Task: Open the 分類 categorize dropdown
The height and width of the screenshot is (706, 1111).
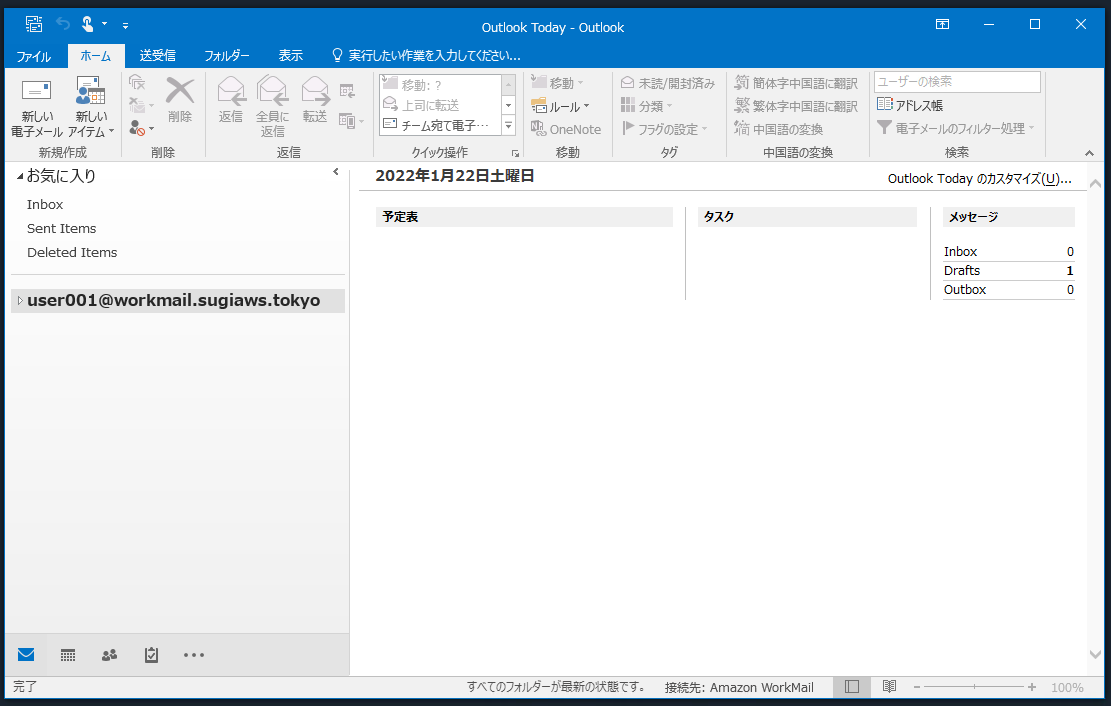Action: click(646, 106)
